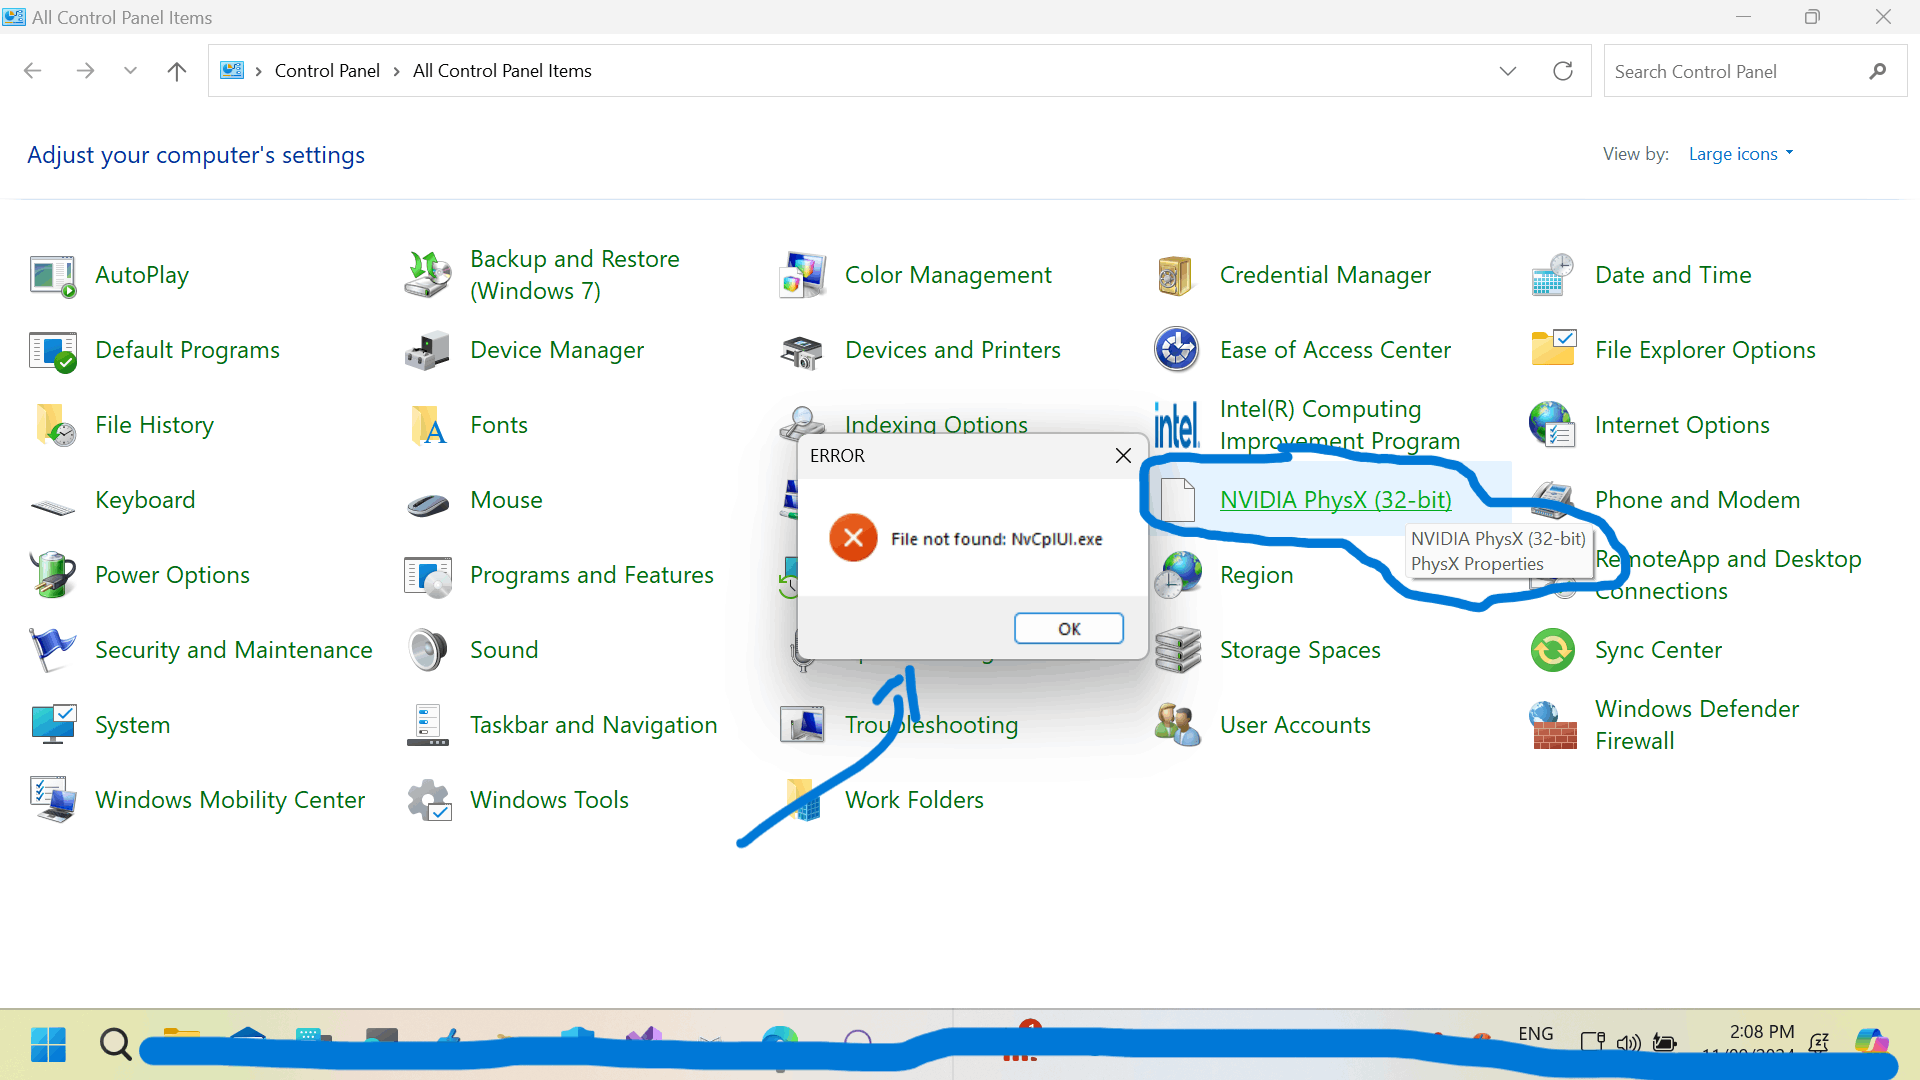Expand the View by Large icons dropdown
The width and height of the screenshot is (1920, 1080).
coord(1741,154)
